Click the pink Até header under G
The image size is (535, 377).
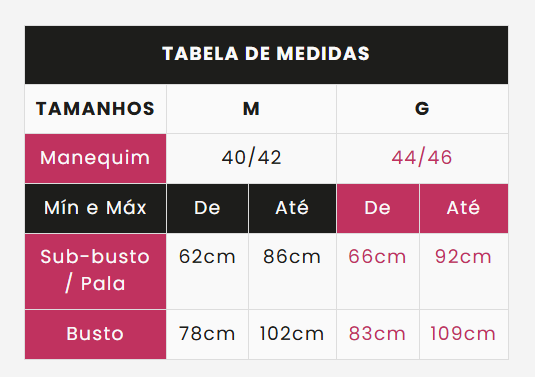click(x=464, y=208)
